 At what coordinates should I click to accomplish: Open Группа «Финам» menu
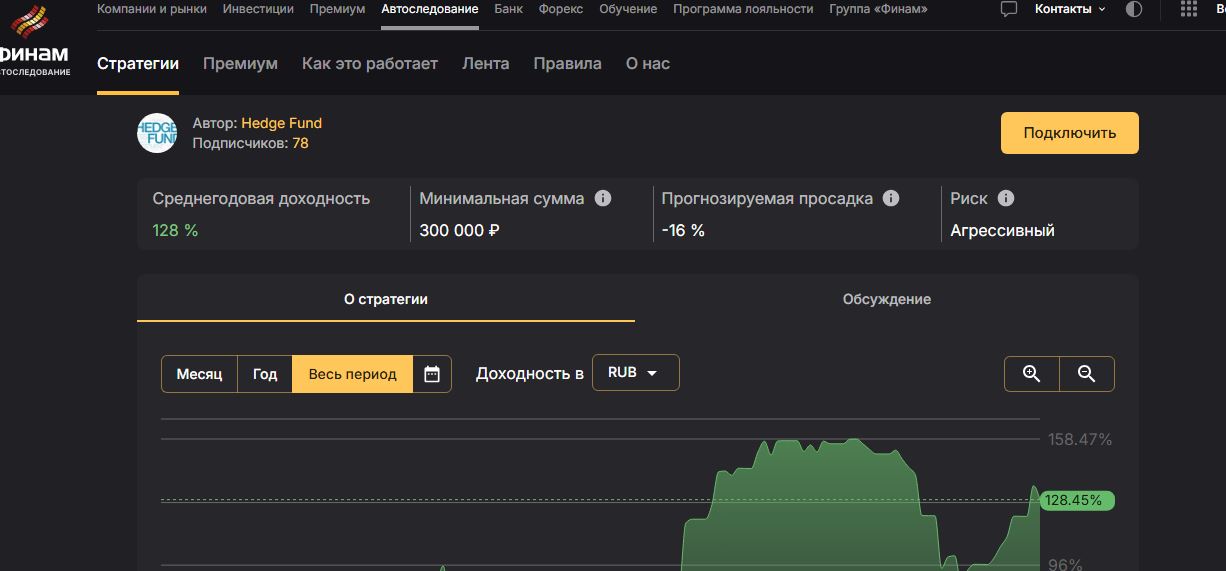[878, 9]
